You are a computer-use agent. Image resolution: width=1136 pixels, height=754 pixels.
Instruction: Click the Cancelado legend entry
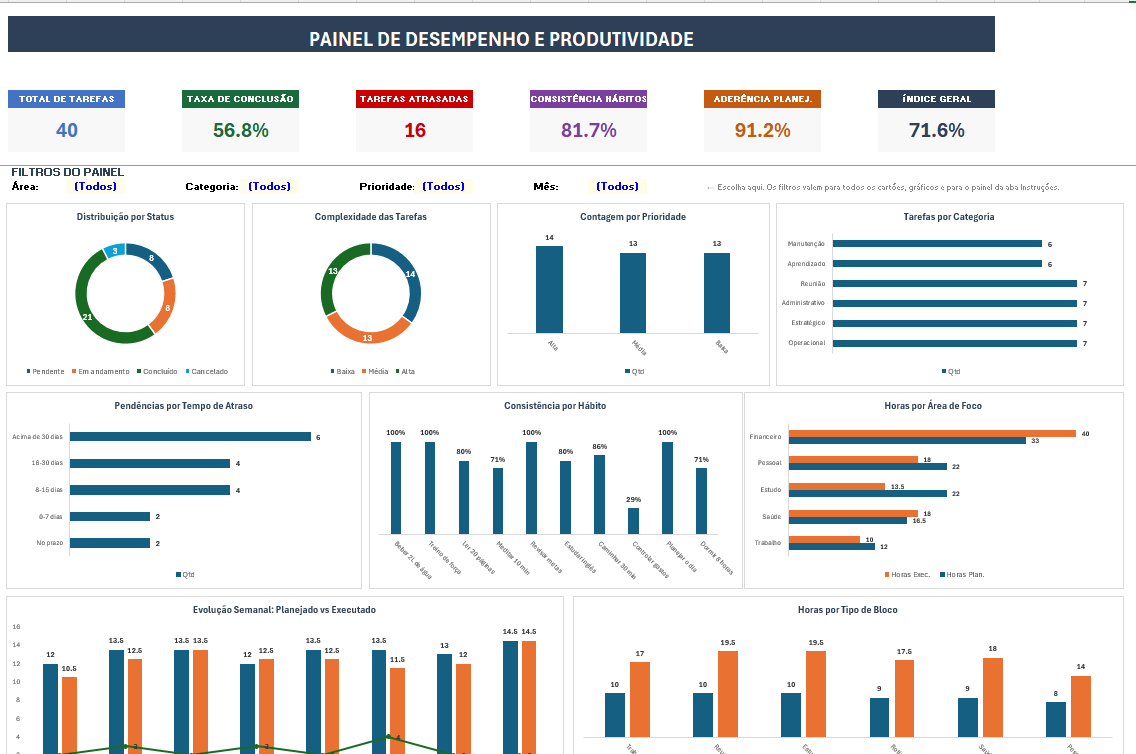pyautogui.click(x=206, y=372)
